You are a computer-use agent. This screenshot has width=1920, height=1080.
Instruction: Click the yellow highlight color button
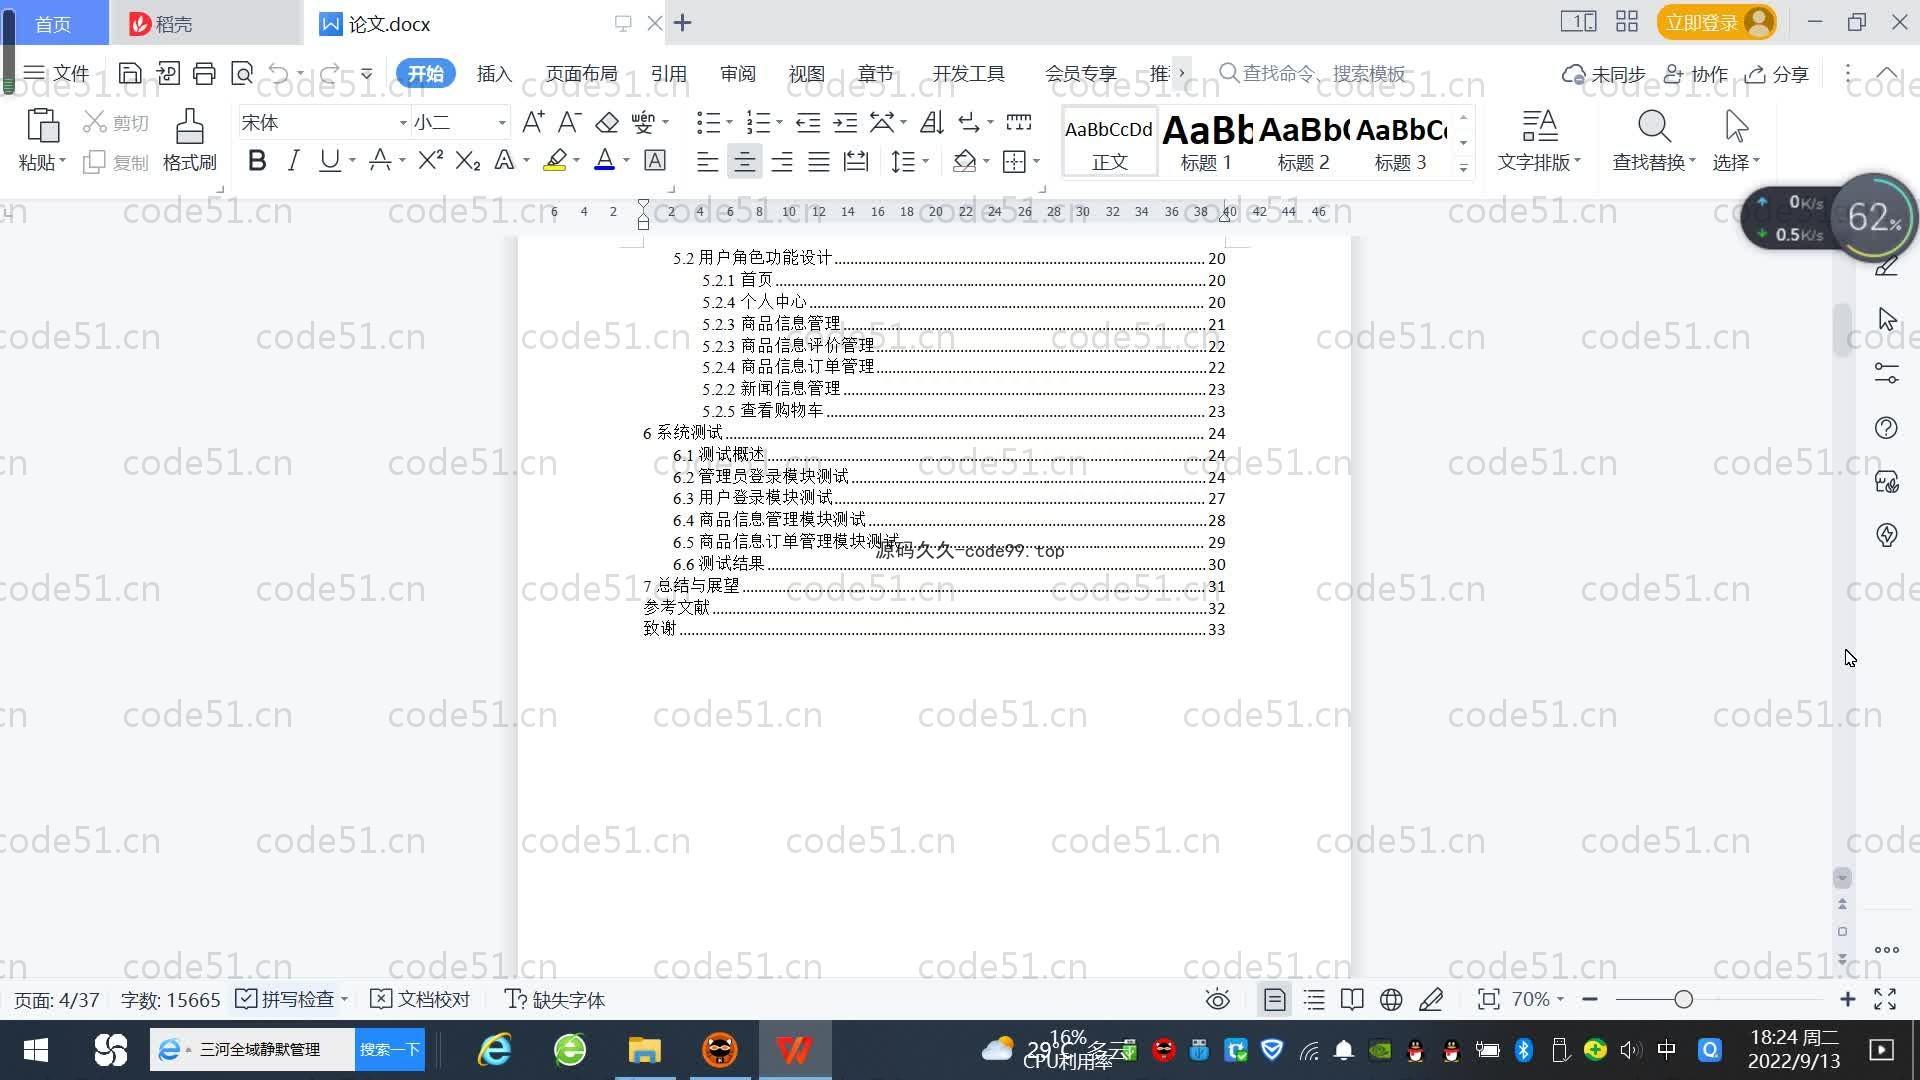(x=555, y=160)
